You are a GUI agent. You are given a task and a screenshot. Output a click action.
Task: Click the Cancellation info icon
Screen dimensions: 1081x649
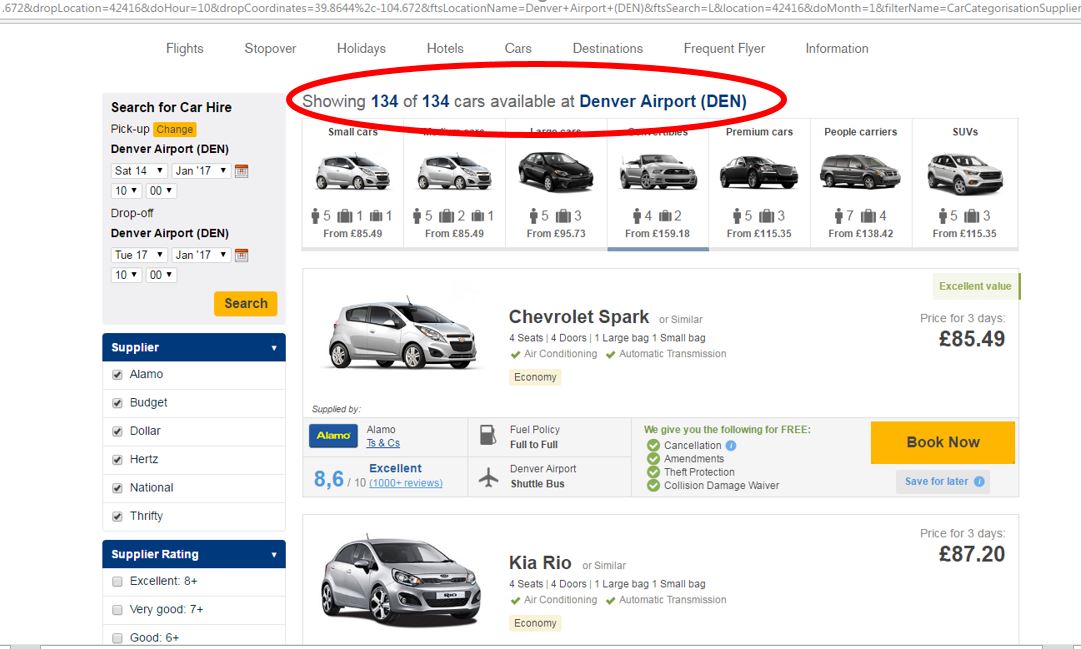pyautogui.click(x=731, y=446)
